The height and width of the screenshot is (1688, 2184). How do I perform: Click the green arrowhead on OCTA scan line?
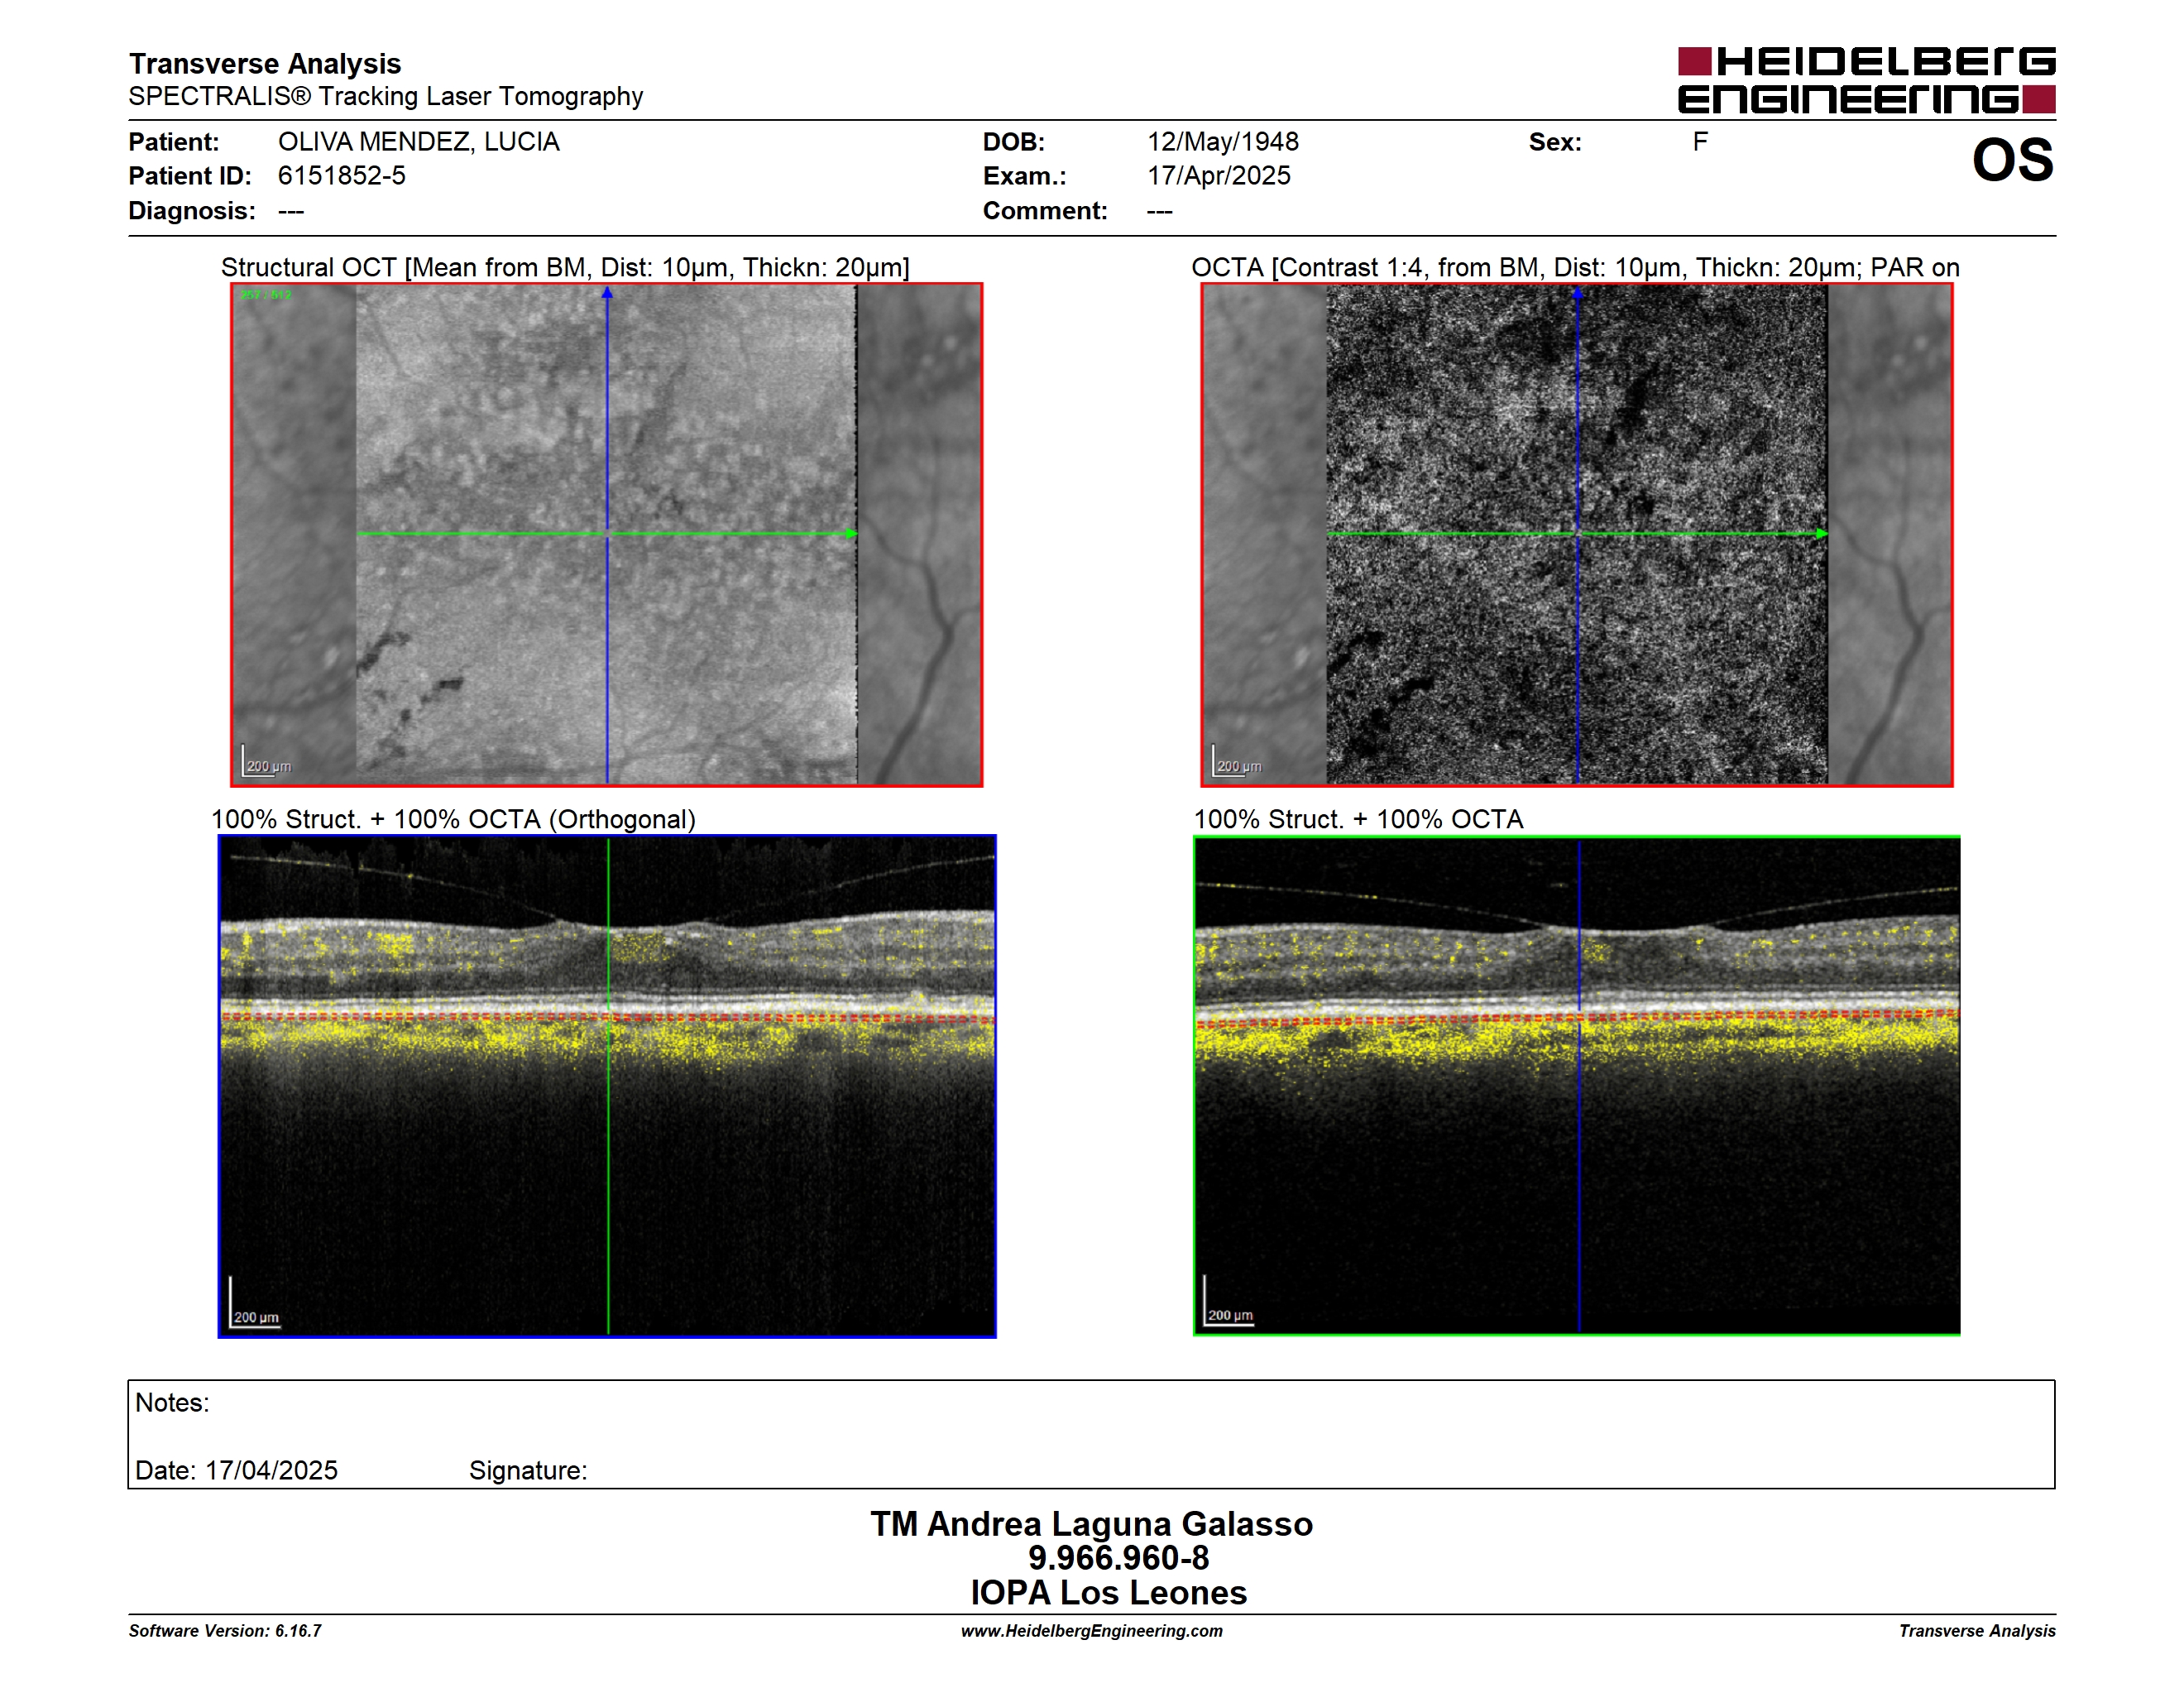point(1821,534)
